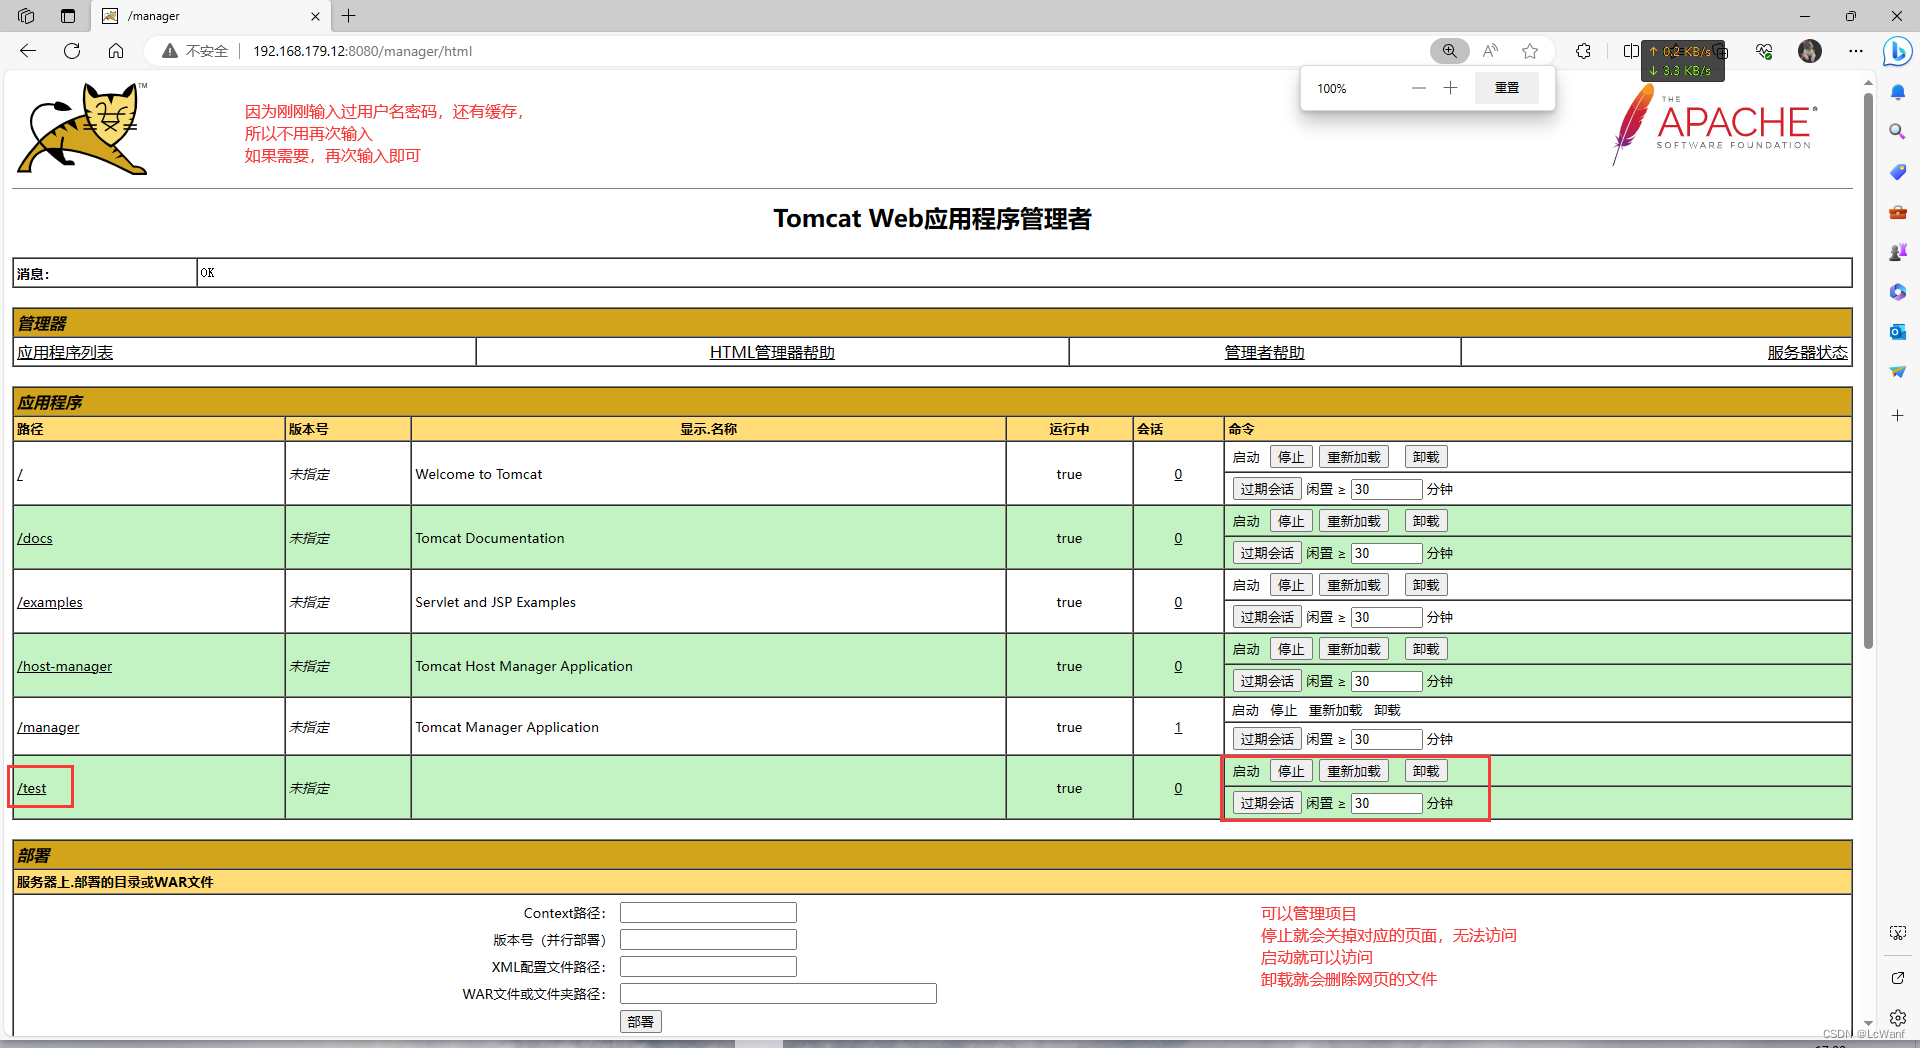
Task: Open the read aloud icon
Action: pyautogui.click(x=1490, y=51)
